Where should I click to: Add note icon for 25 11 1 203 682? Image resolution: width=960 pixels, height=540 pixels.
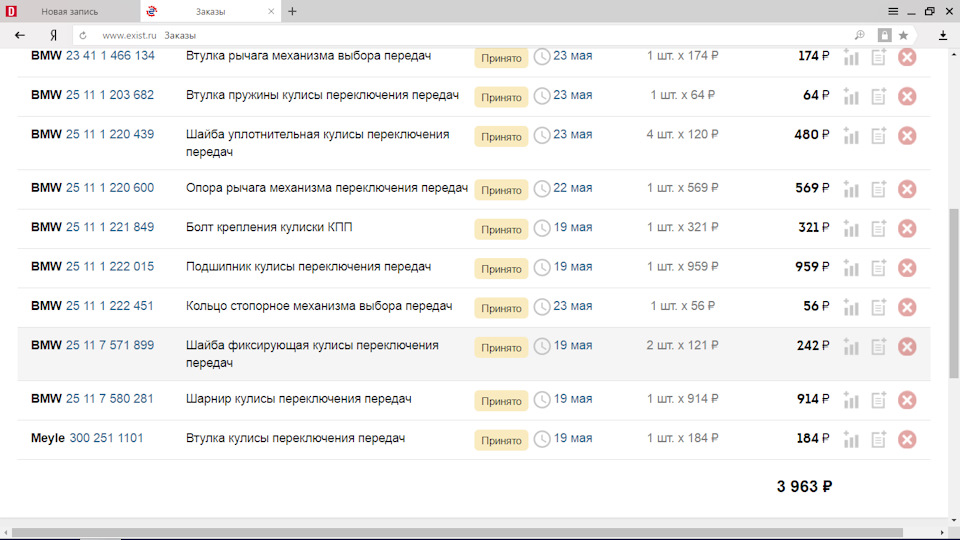click(x=879, y=96)
